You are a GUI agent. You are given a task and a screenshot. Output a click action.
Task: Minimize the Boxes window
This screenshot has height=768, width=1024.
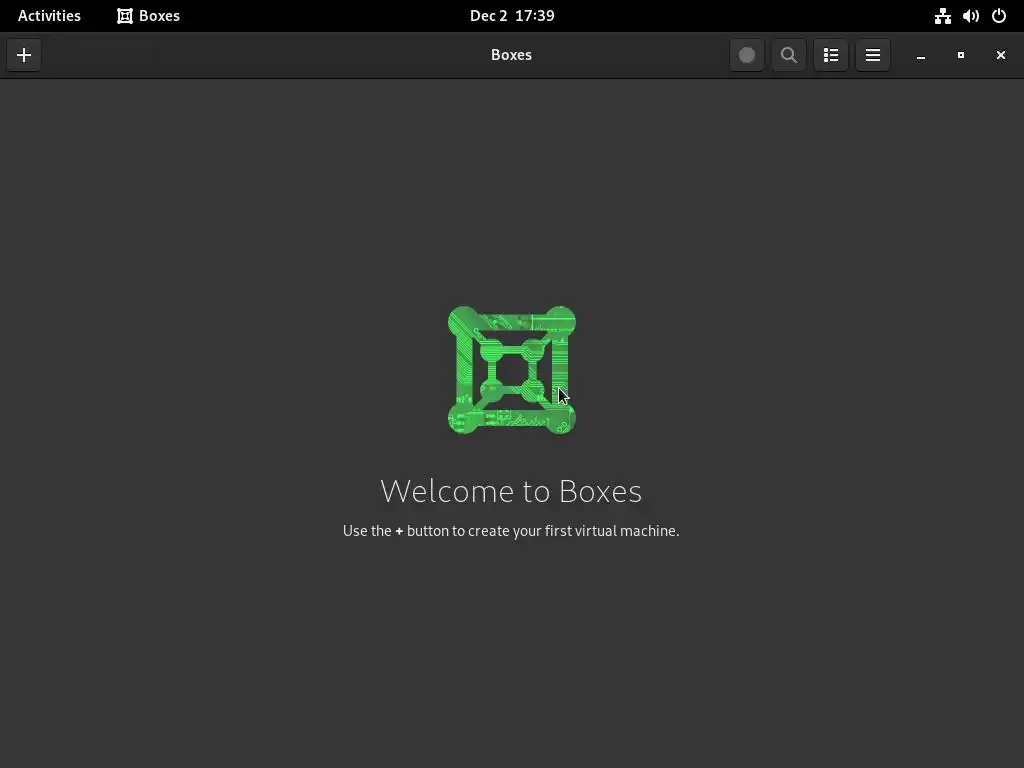(921, 55)
